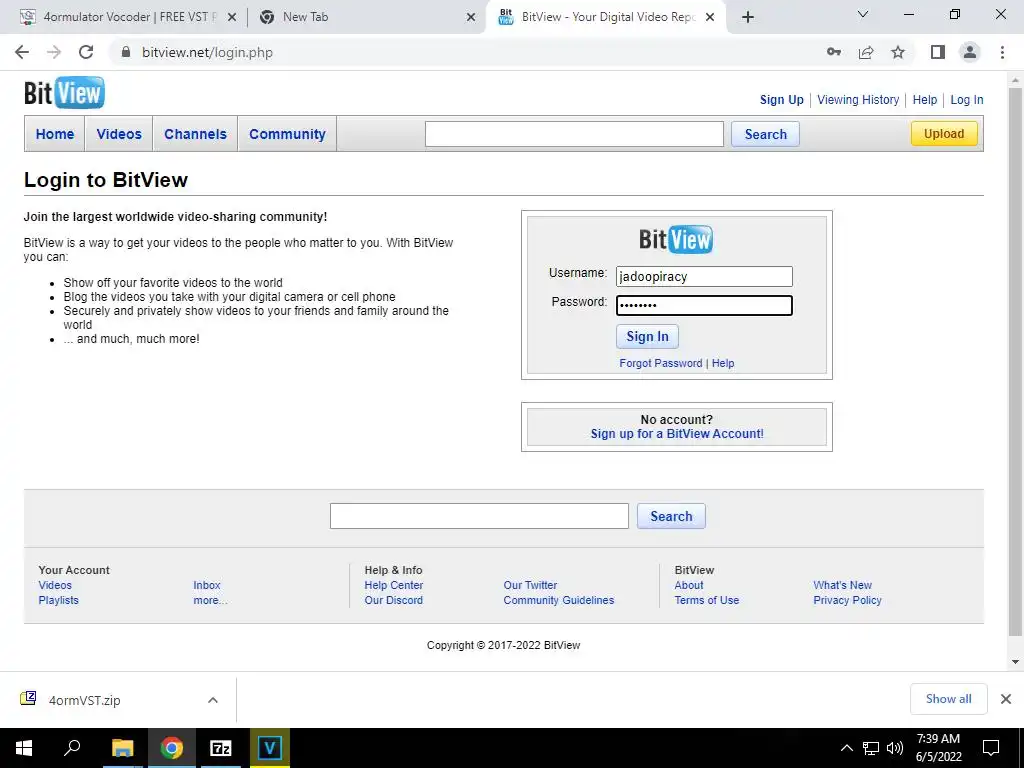Click Show all downloads button

tap(948, 699)
